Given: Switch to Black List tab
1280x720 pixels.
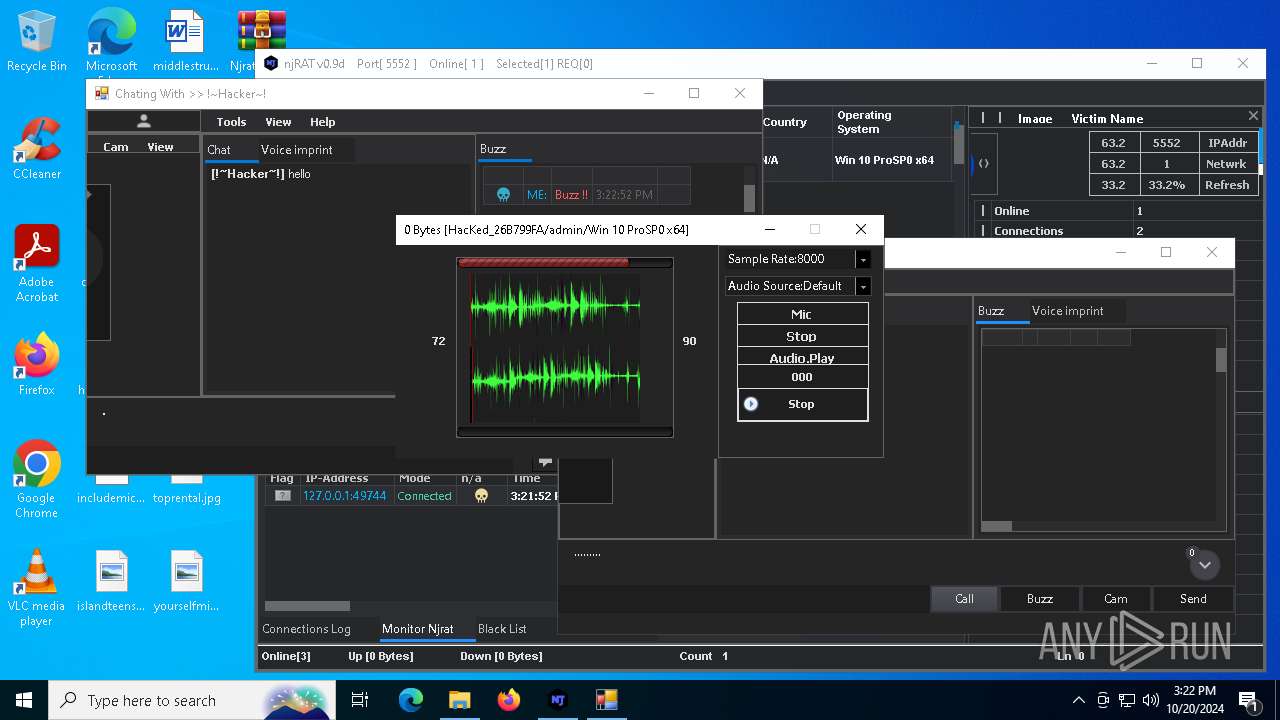Looking at the screenshot, I should [502, 629].
